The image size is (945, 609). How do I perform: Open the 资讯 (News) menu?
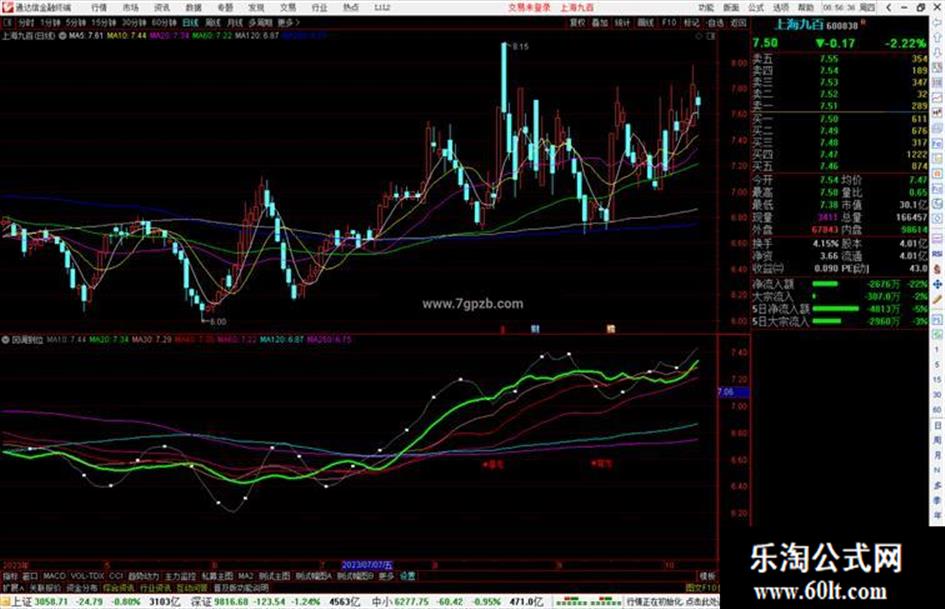click(162, 8)
